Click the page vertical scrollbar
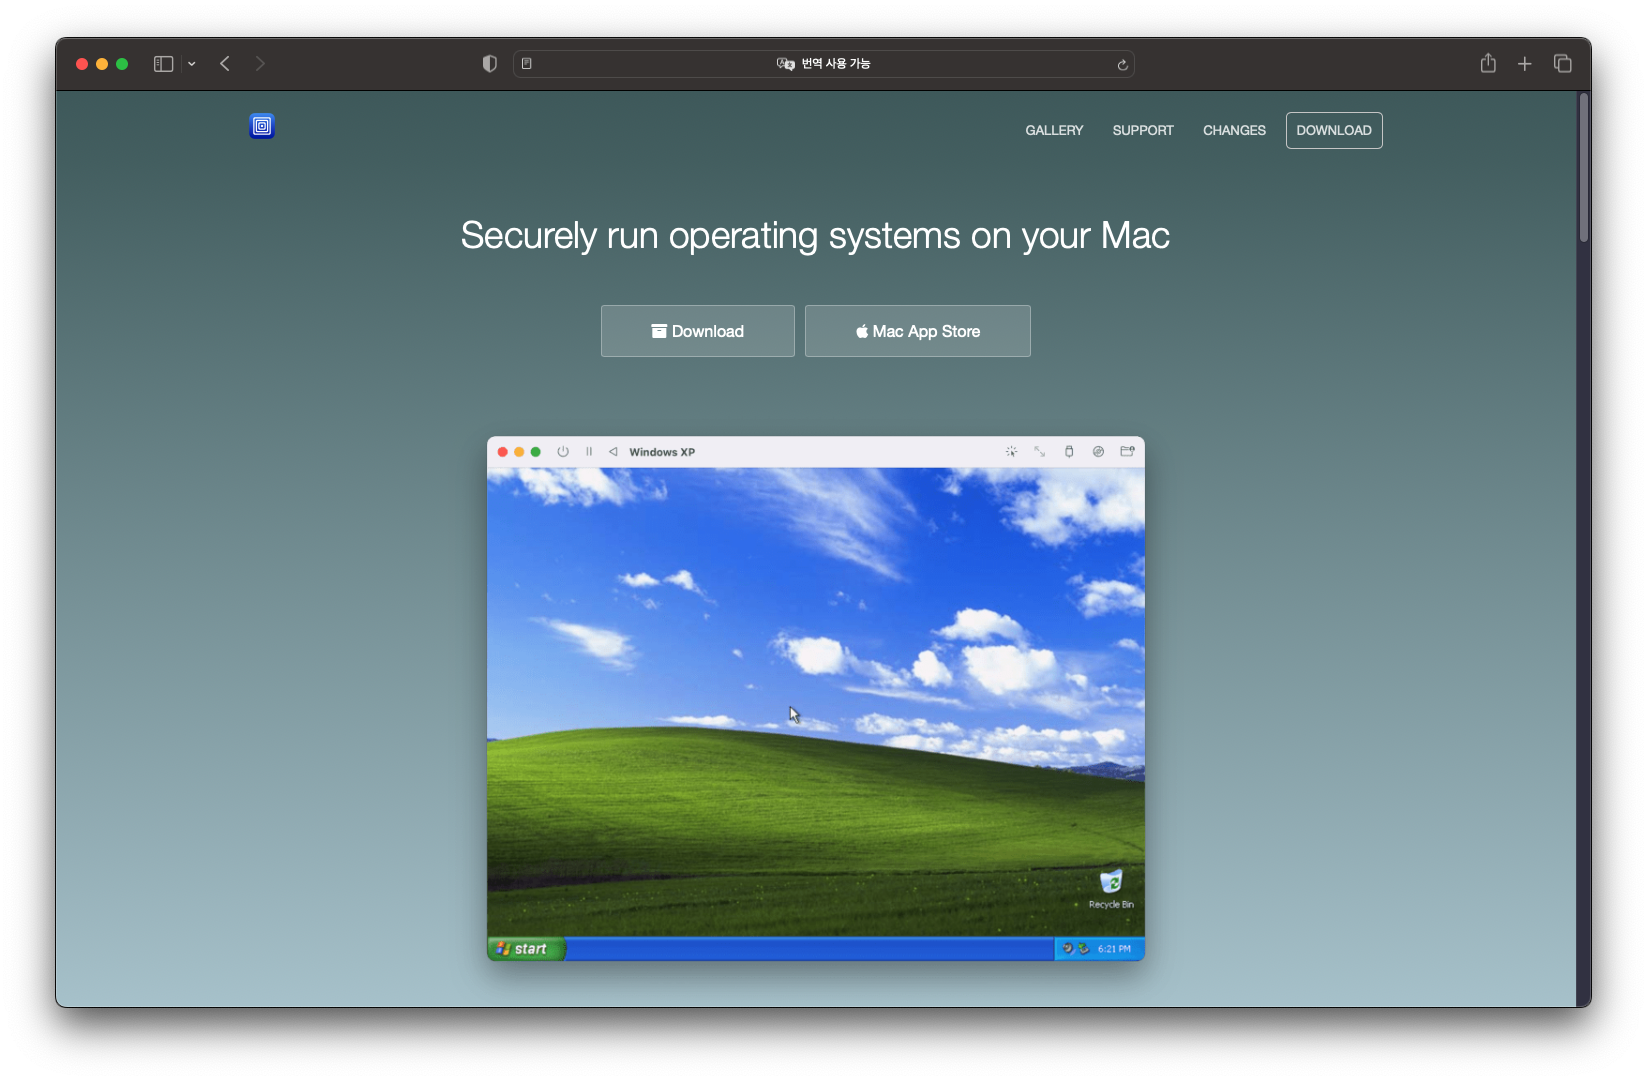The width and height of the screenshot is (1647, 1081). pos(1584,168)
